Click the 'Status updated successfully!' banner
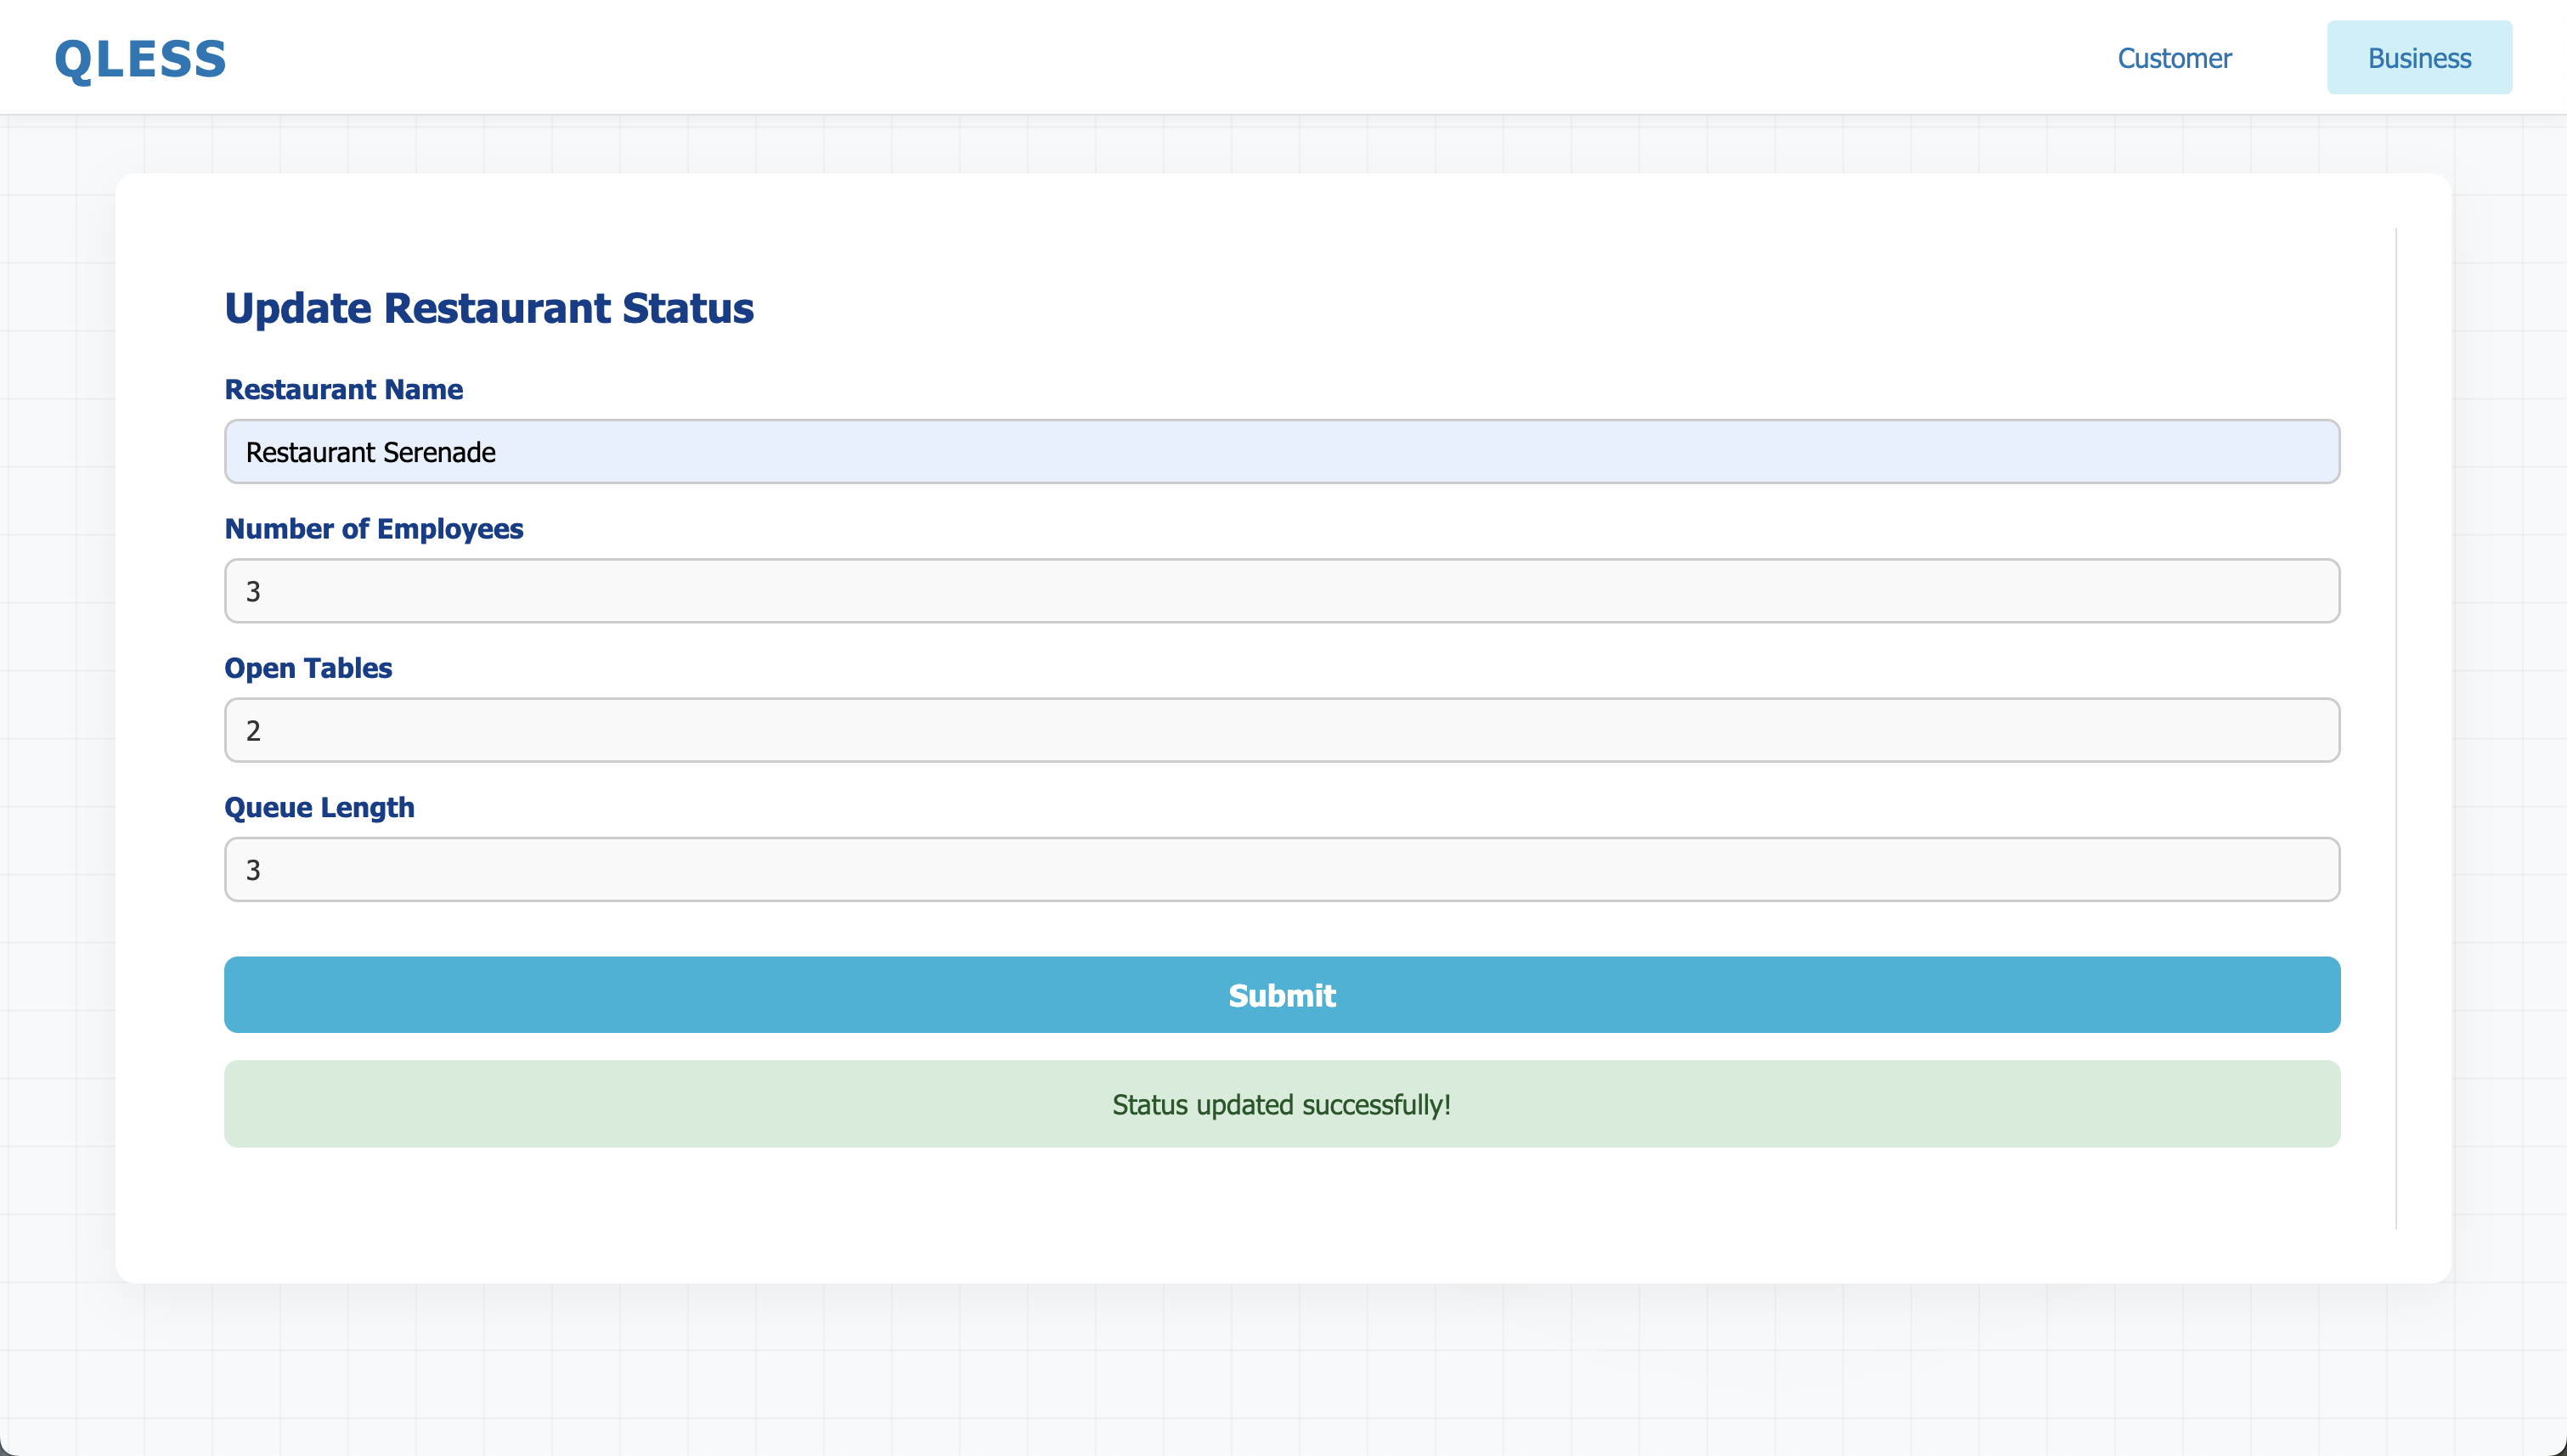Viewport: 2567px width, 1456px height. pyautogui.click(x=1281, y=1104)
